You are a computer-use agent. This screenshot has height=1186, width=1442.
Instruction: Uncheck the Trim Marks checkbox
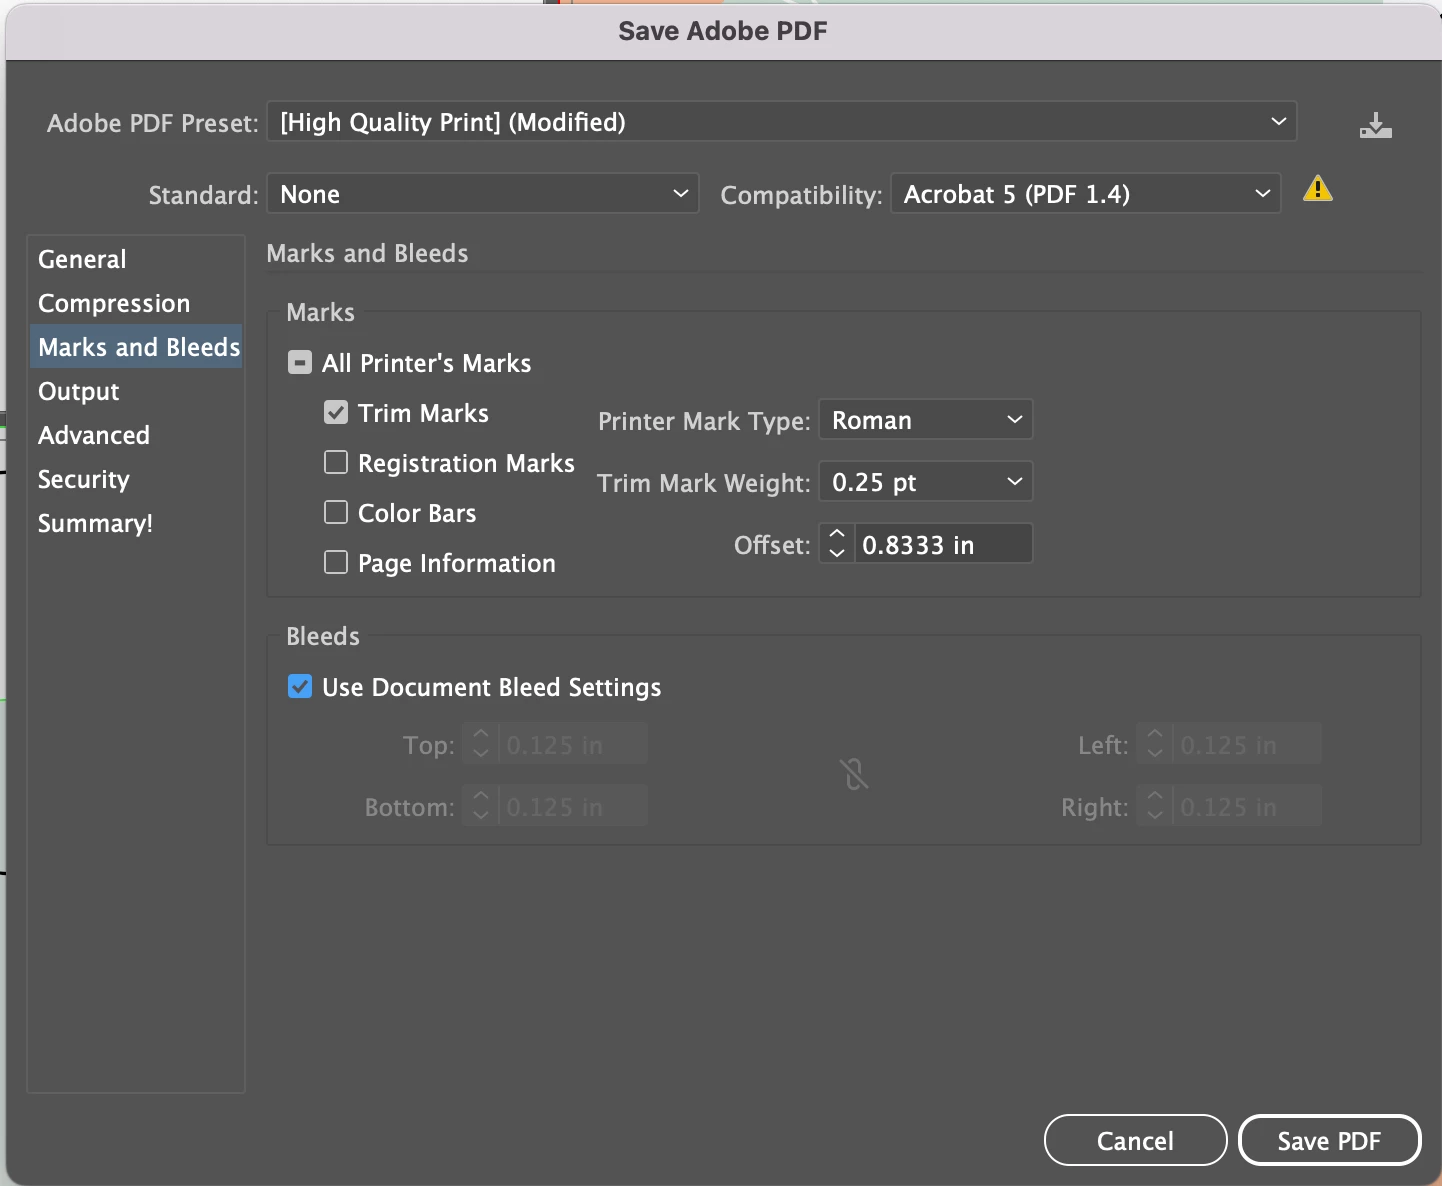(336, 412)
